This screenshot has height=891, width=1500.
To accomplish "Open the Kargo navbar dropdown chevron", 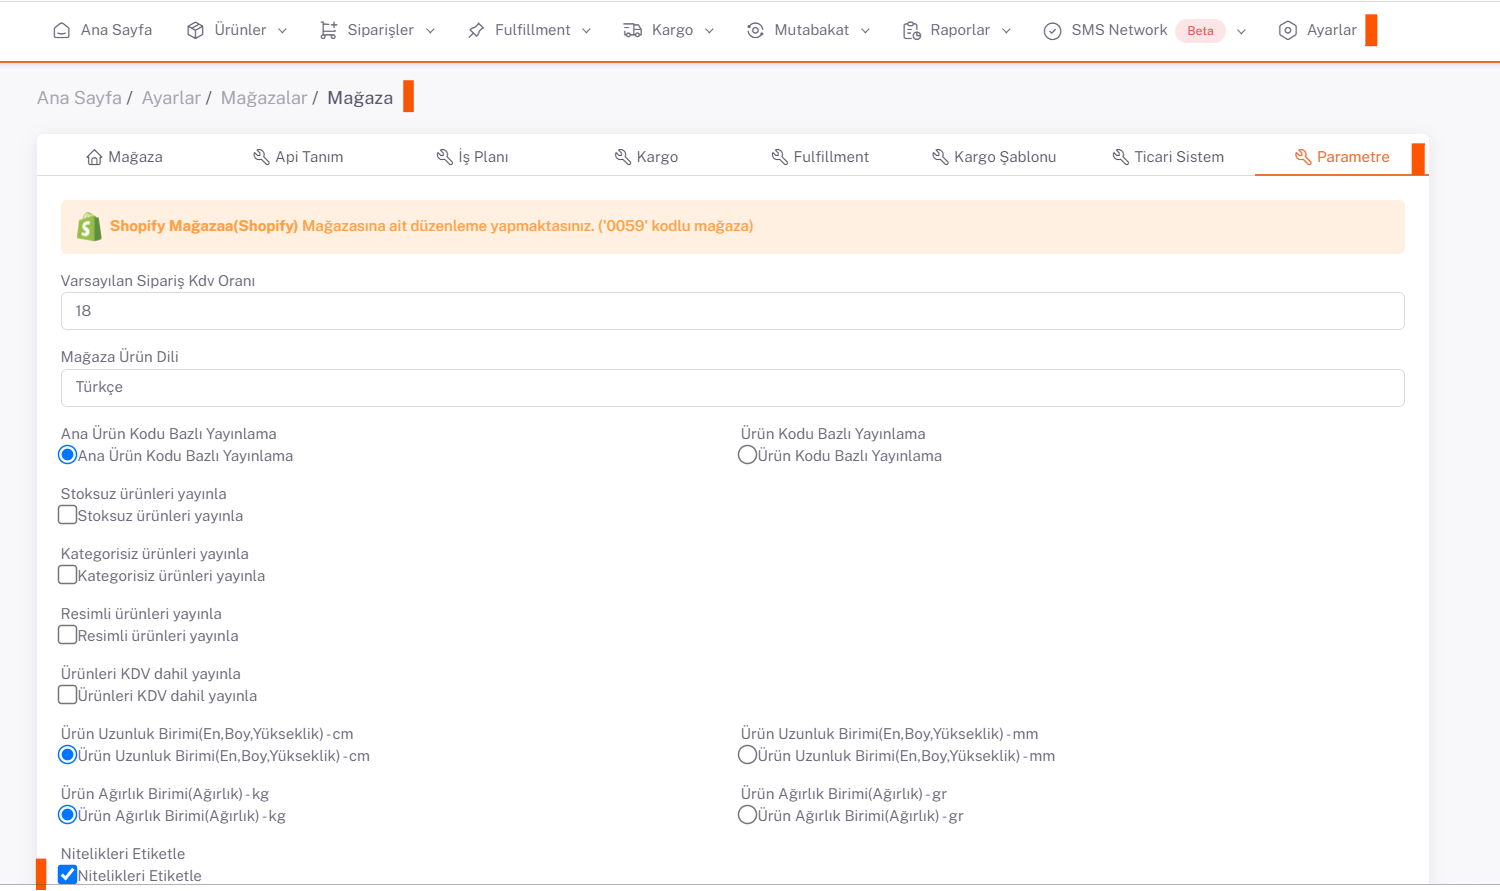I will (x=709, y=31).
